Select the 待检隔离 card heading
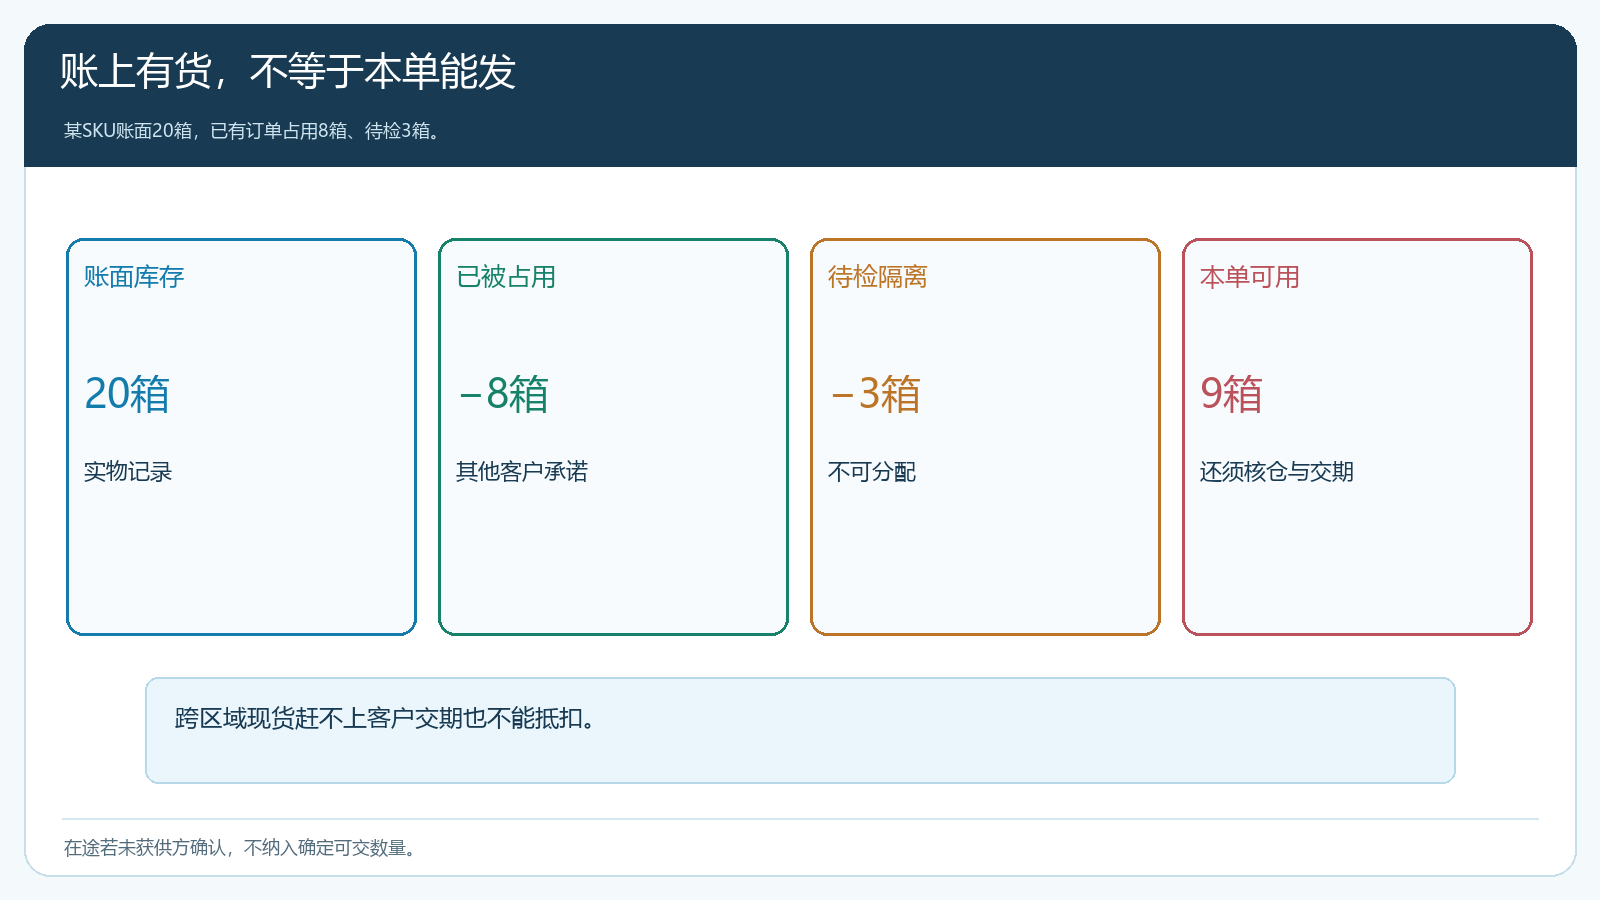This screenshot has width=1600, height=900. pyautogui.click(x=878, y=277)
